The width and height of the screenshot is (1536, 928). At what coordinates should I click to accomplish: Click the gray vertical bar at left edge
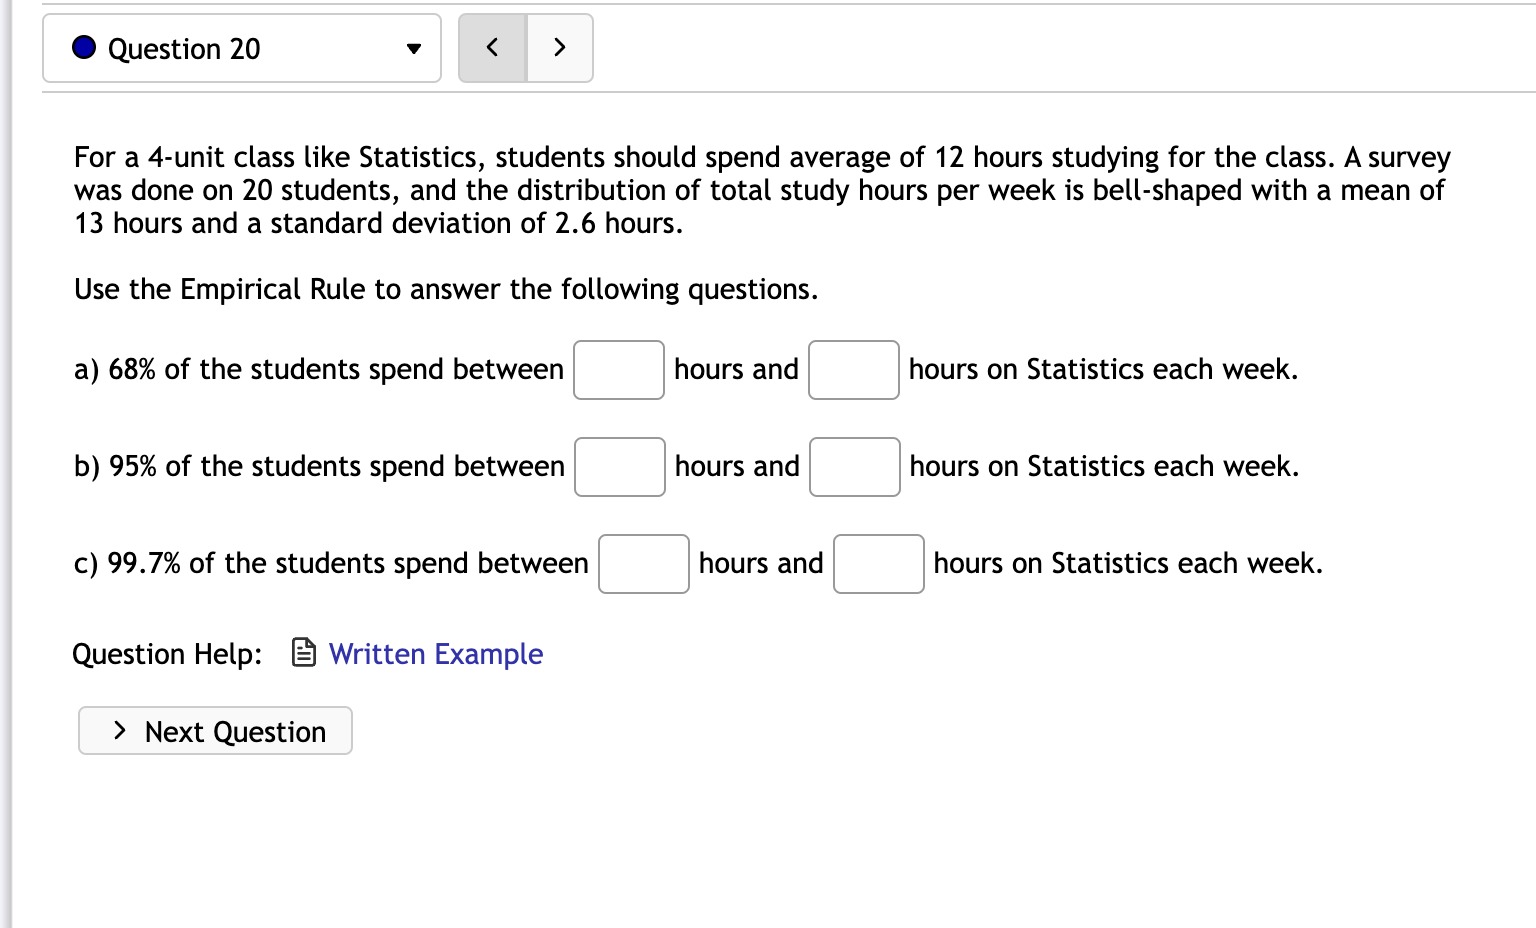[x=6, y=464]
